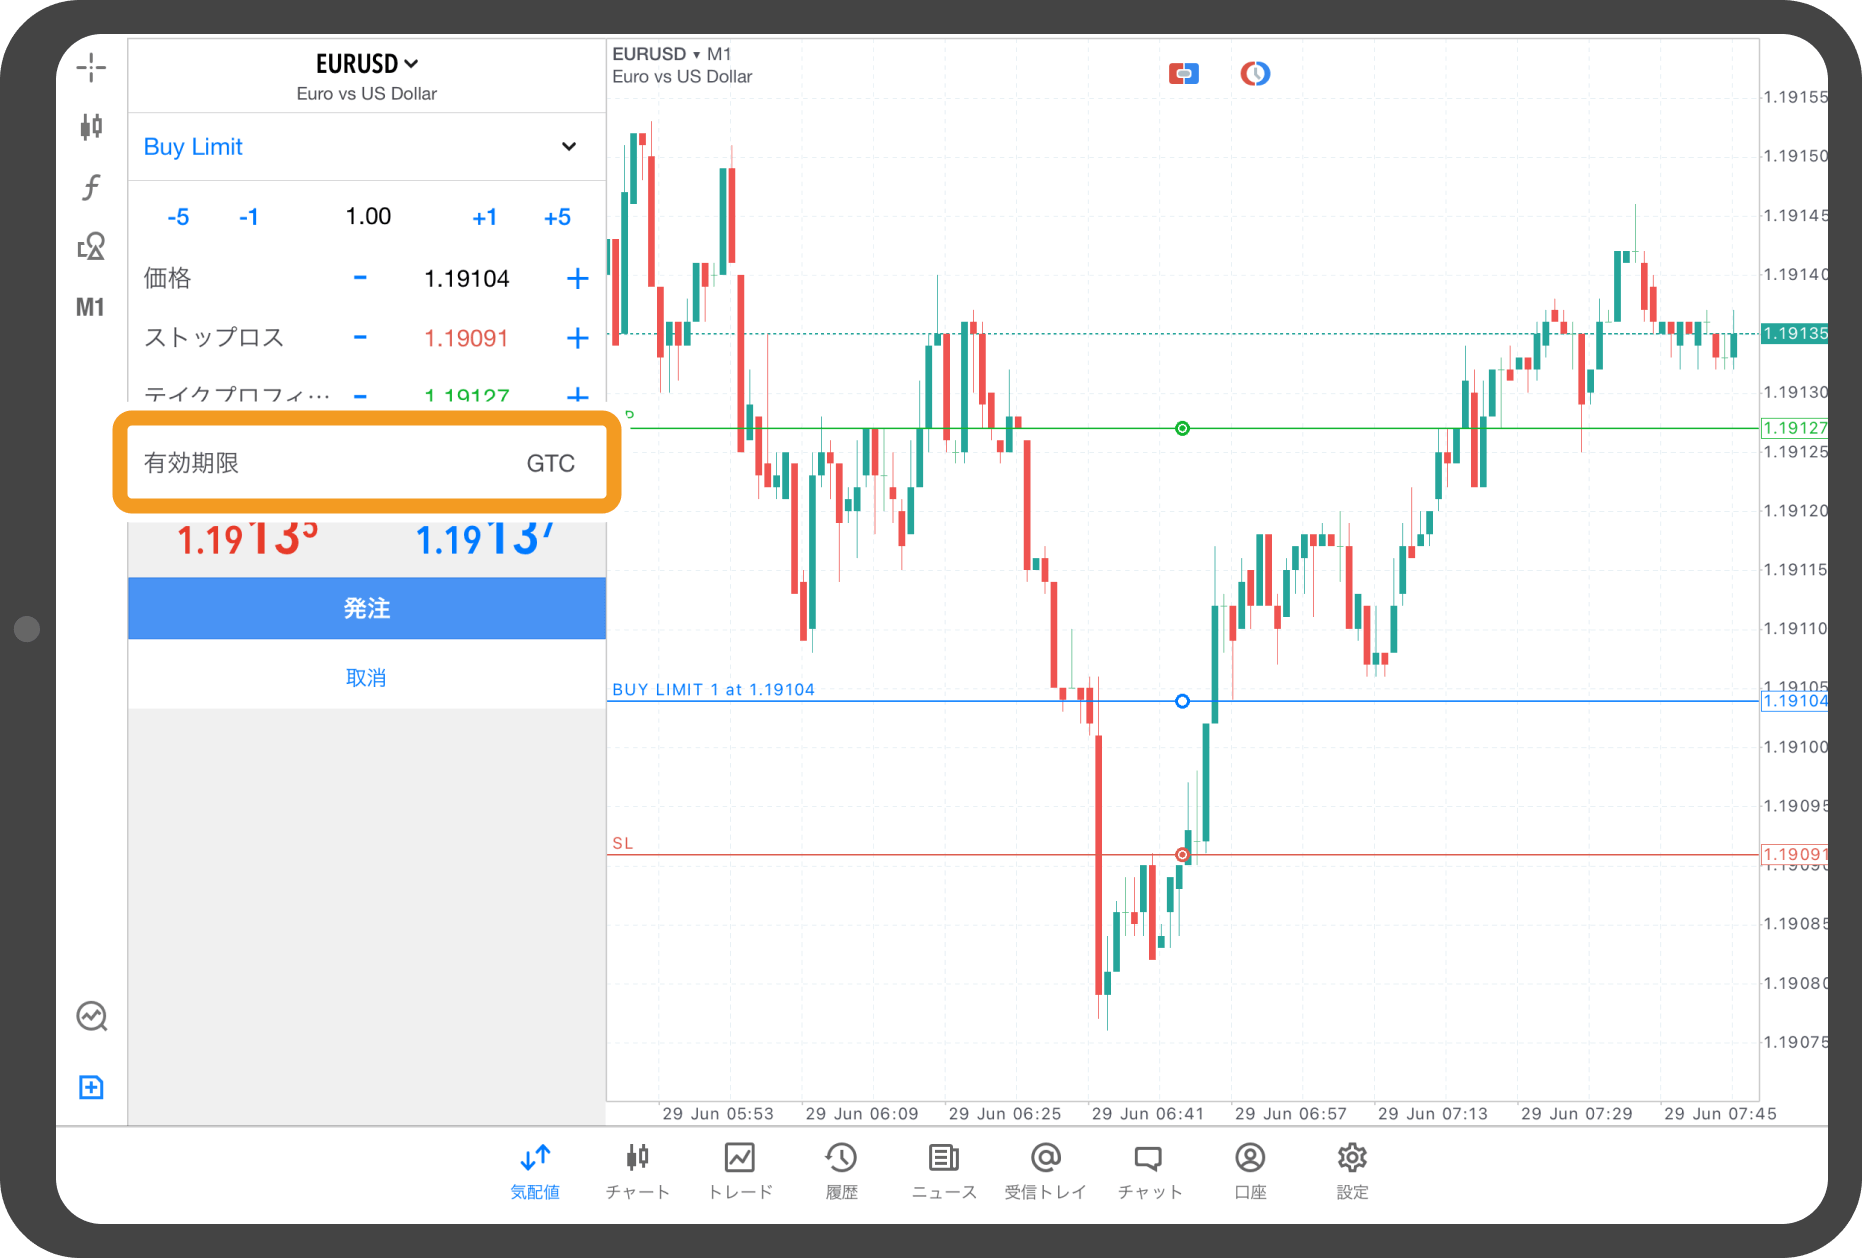Open the 履歴 history tab
Image resolution: width=1862 pixels, height=1258 pixels.
pyautogui.click(x=842, y=1171)
